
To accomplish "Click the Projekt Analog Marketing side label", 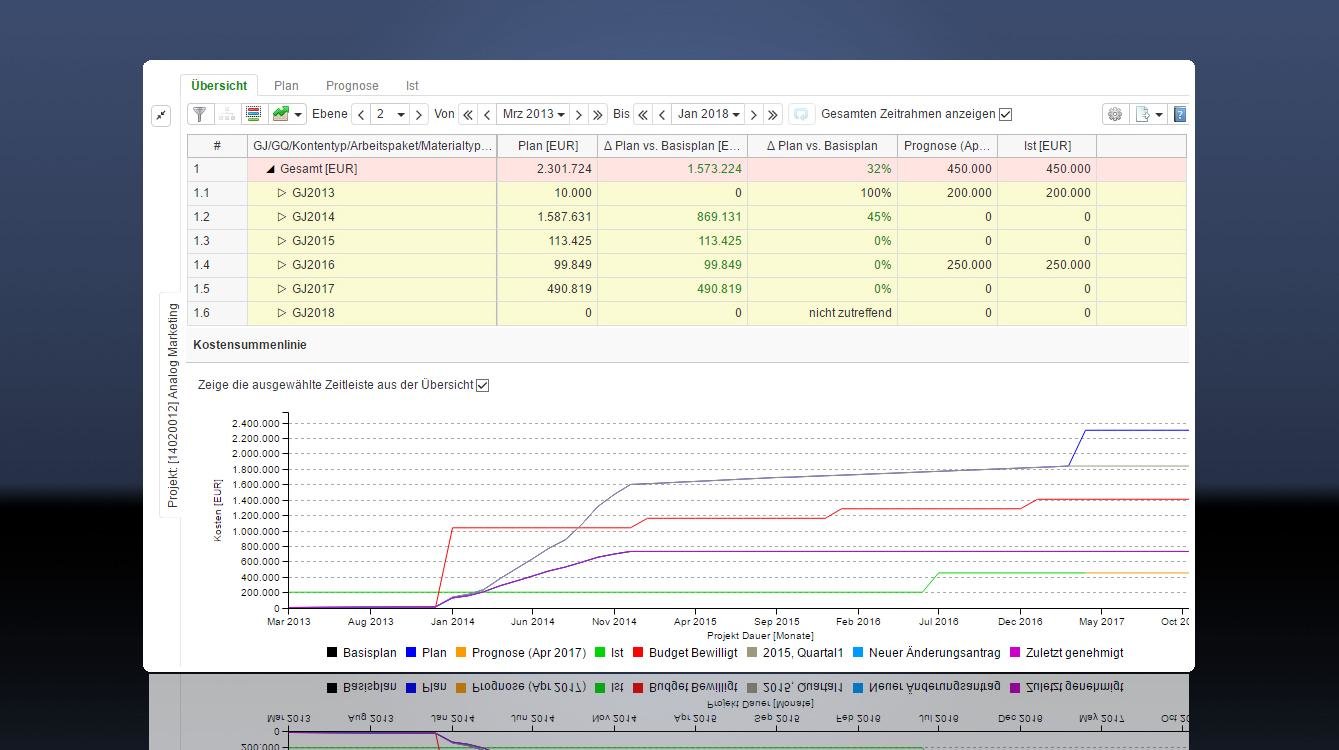I will pyautogui.click(x=172, y=405).
